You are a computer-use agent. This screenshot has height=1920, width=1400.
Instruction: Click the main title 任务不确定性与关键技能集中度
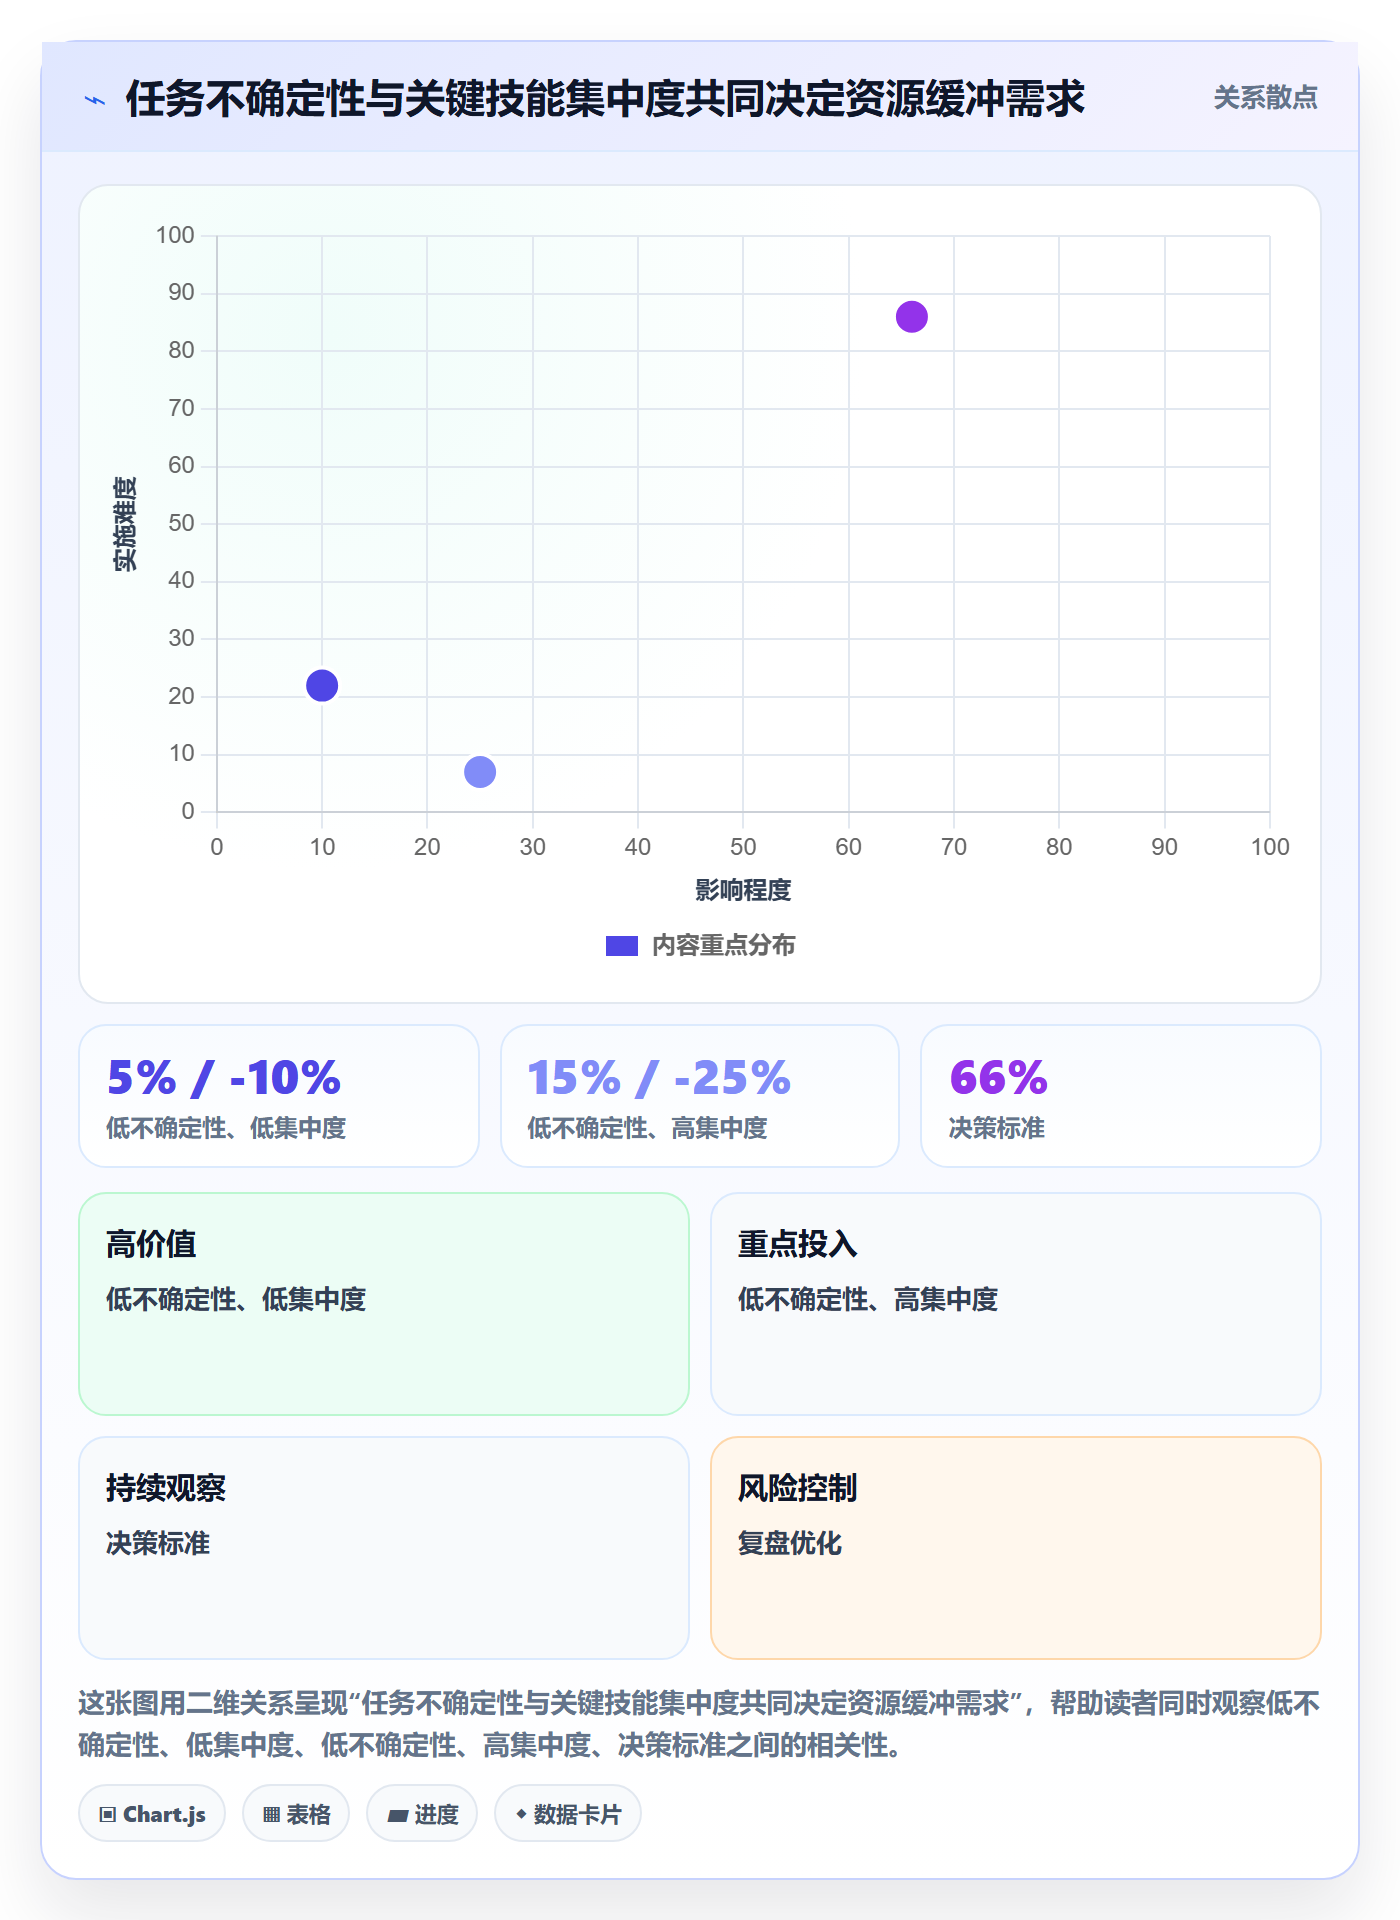tap(605, 99)
